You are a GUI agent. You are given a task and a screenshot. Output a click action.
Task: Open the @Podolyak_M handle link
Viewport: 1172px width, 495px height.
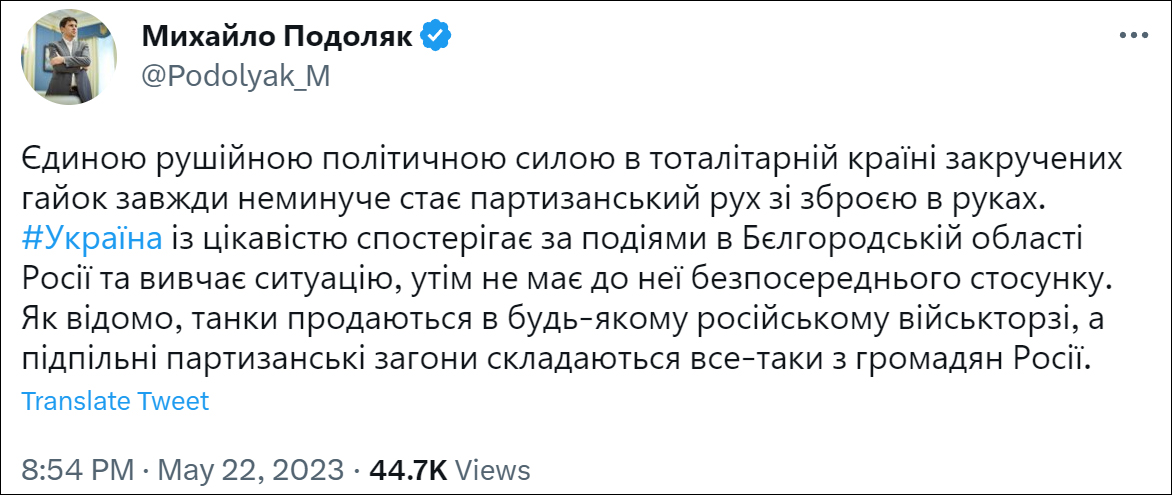[236, 77]
